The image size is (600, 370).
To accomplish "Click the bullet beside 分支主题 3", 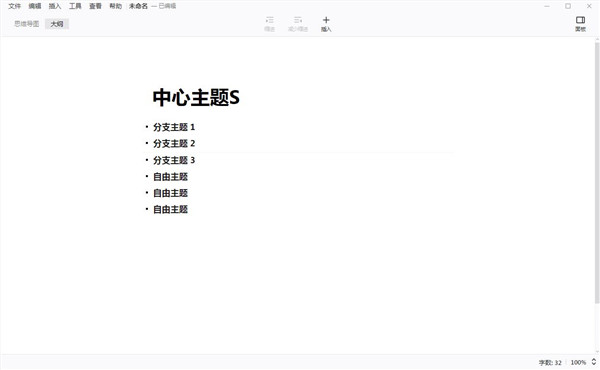I will point(147,159).
